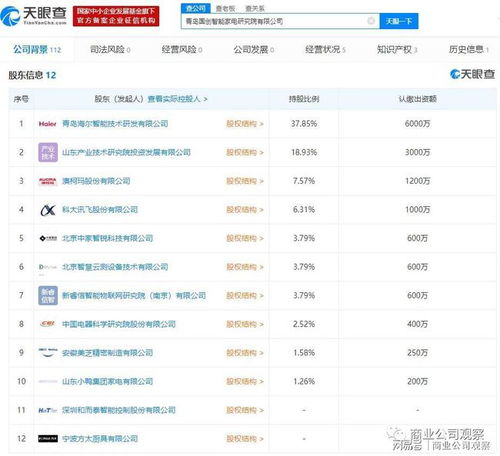
Task: Click the blue 新睿信 logo in row 7
Action: pos(48,295)
